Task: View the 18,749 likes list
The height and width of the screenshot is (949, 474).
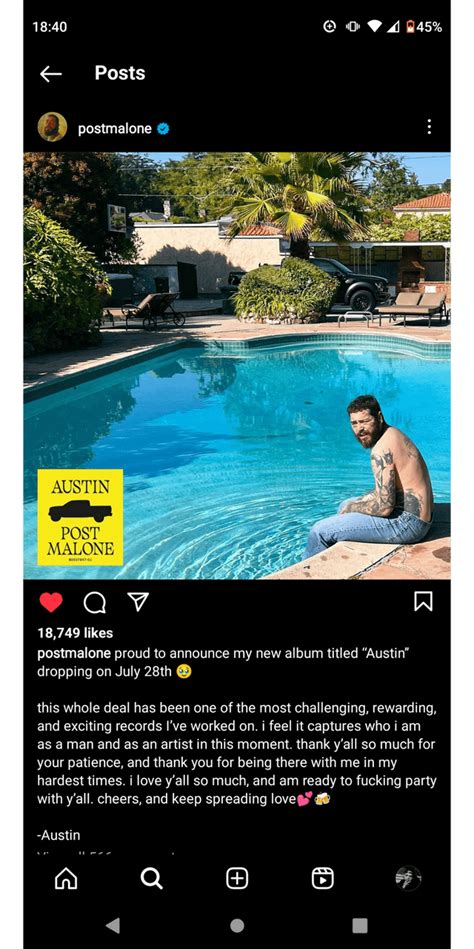Action: (x=75, y=632)
